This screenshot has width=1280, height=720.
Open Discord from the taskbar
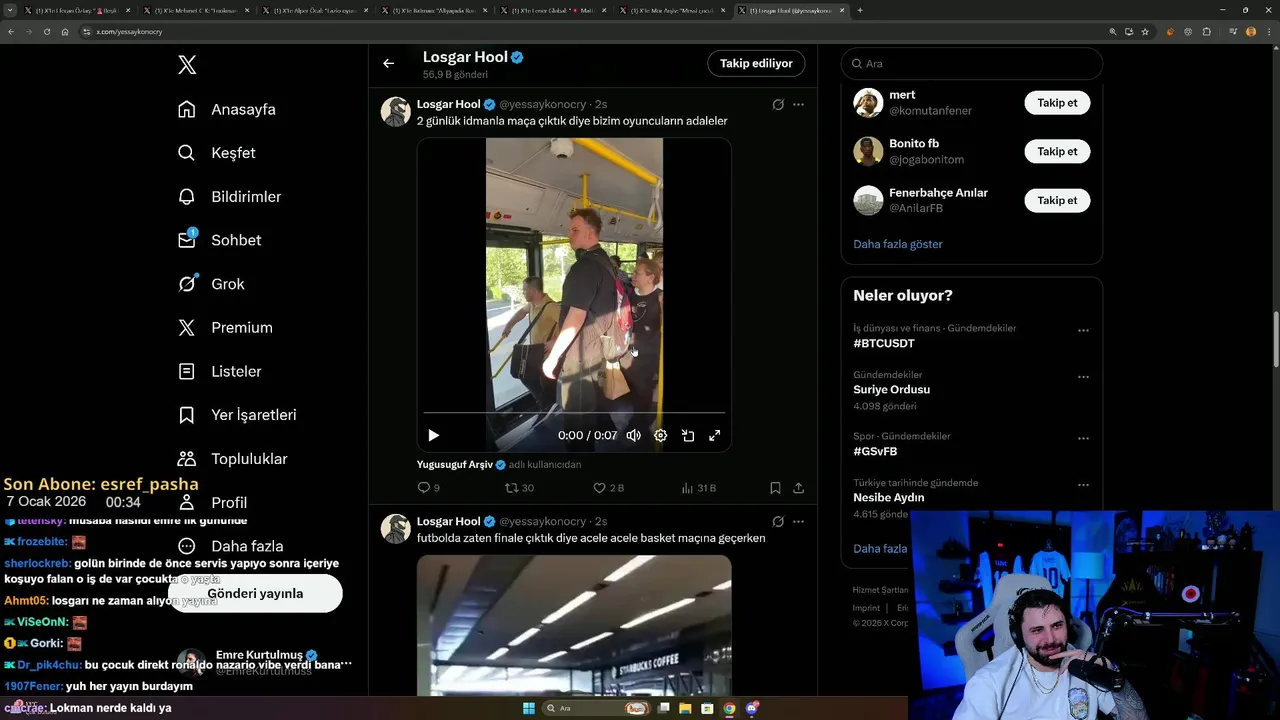click(x=752, y=708)
